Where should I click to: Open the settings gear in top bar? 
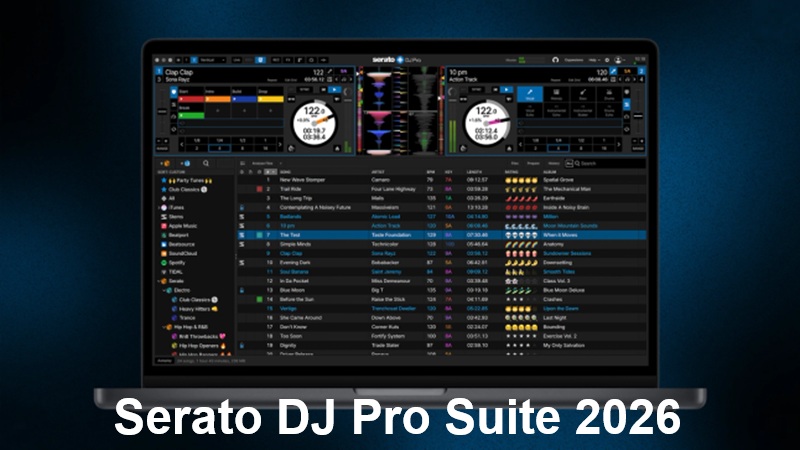[x=607, y=60]
